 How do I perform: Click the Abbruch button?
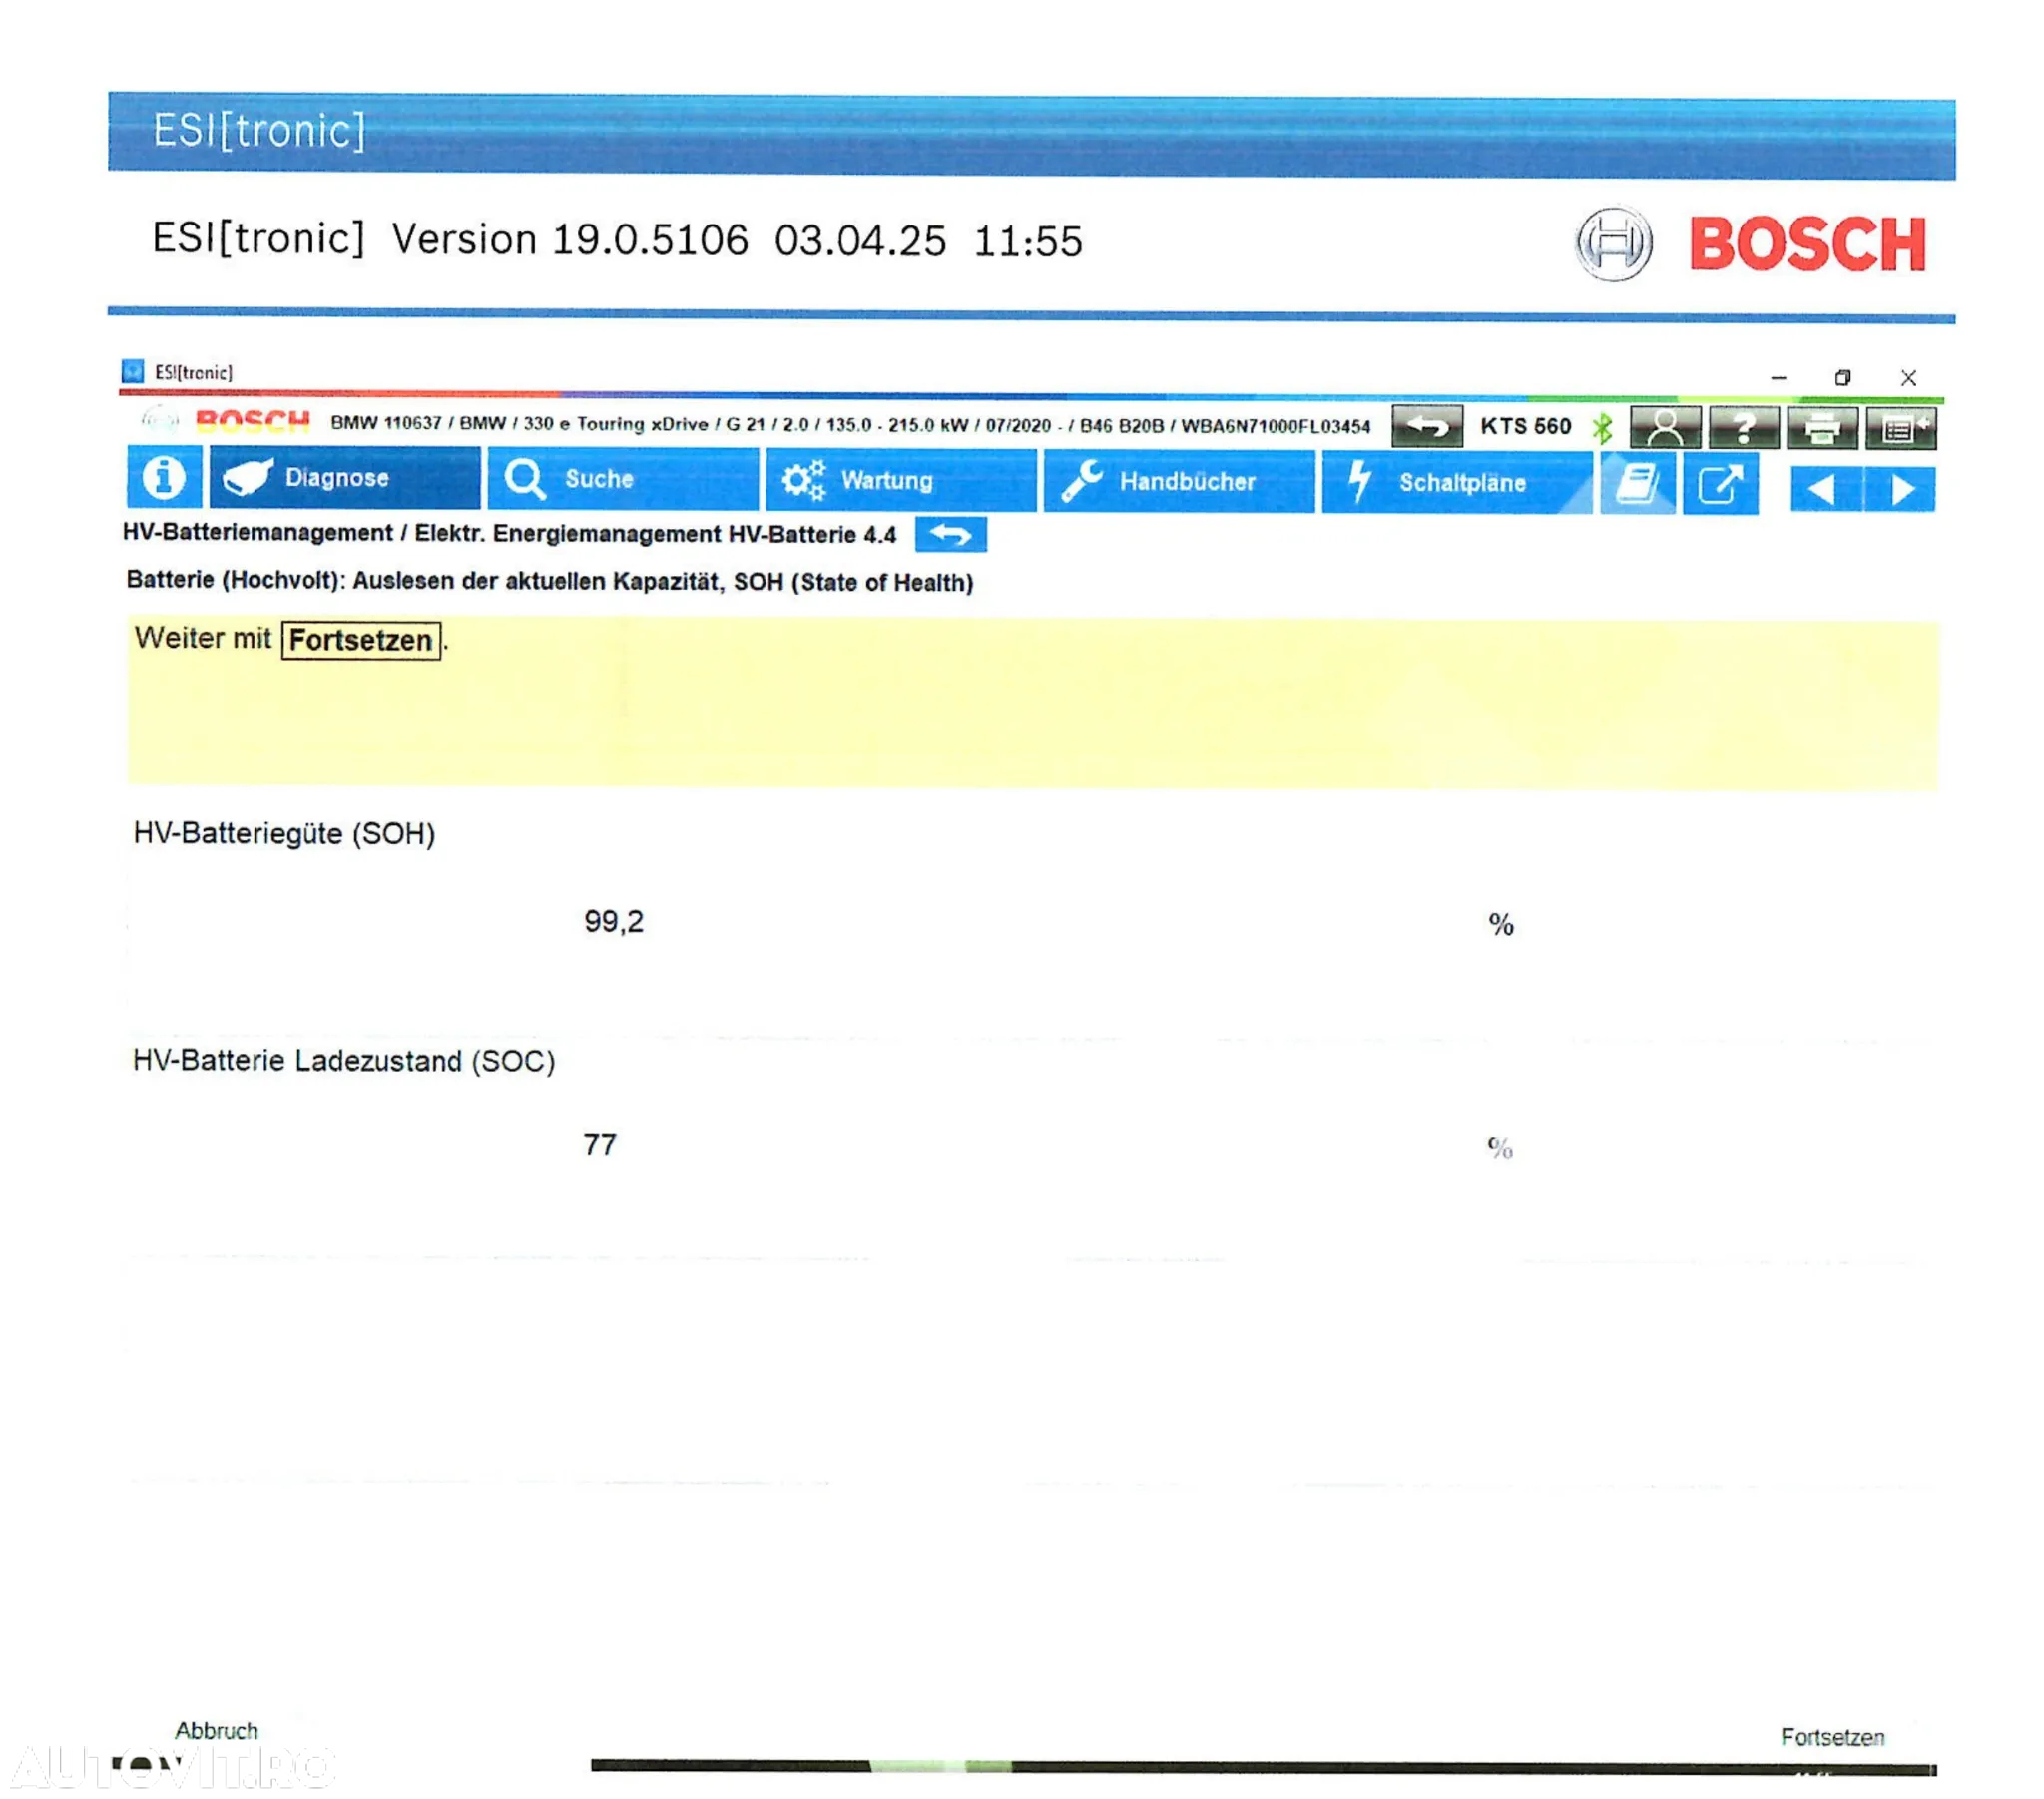(x=216, y=1730)
